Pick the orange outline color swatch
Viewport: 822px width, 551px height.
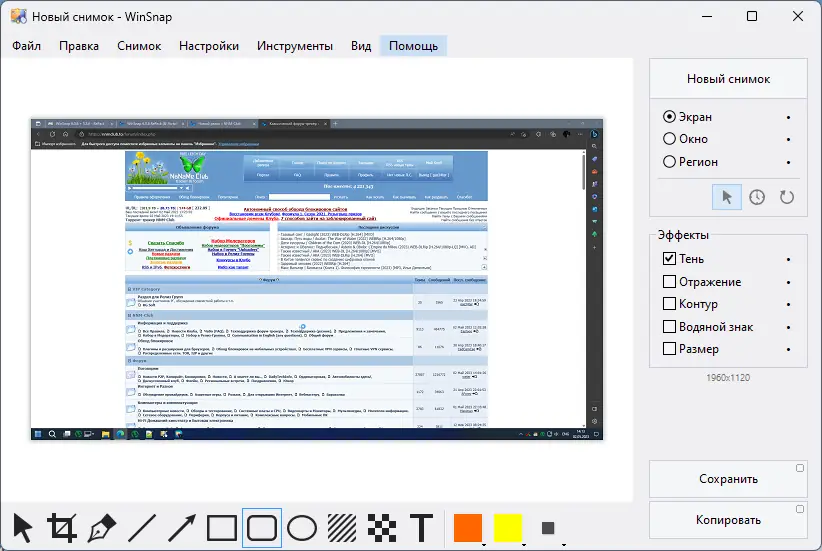click(468, 528)
